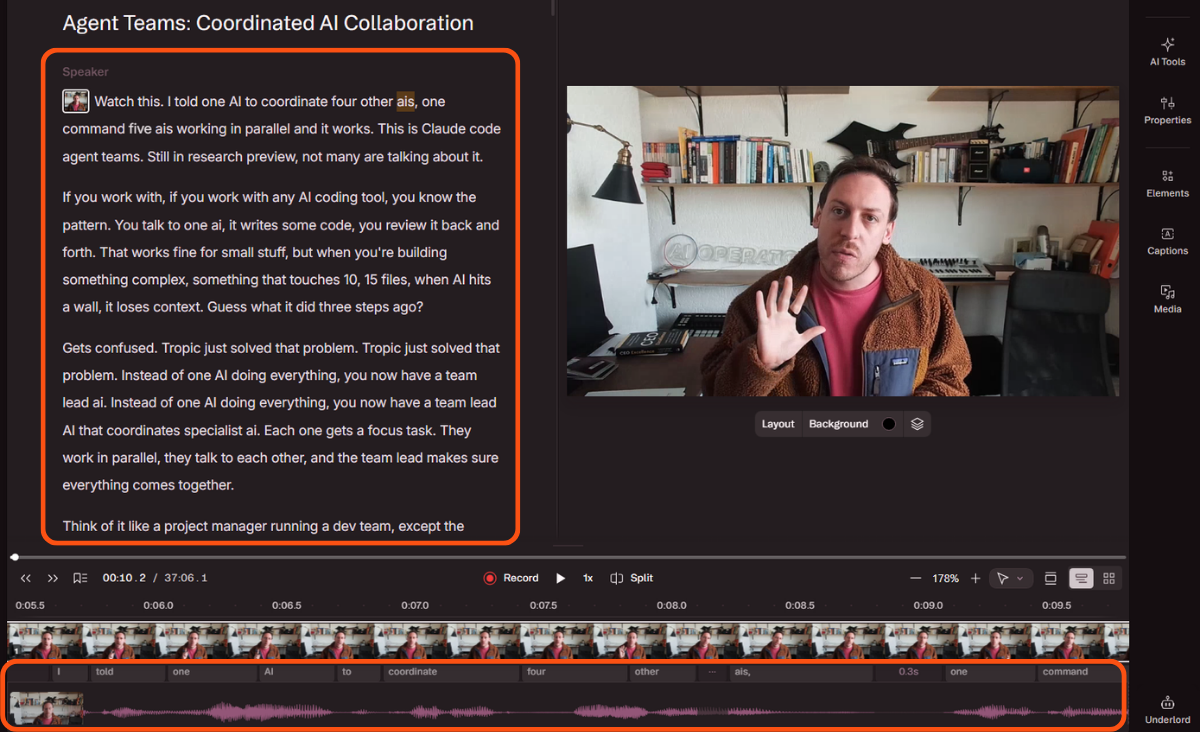The height and width of the screenshot is (732, 1200).
Task: Start recording with the Record button
Action: coord(511,578)
